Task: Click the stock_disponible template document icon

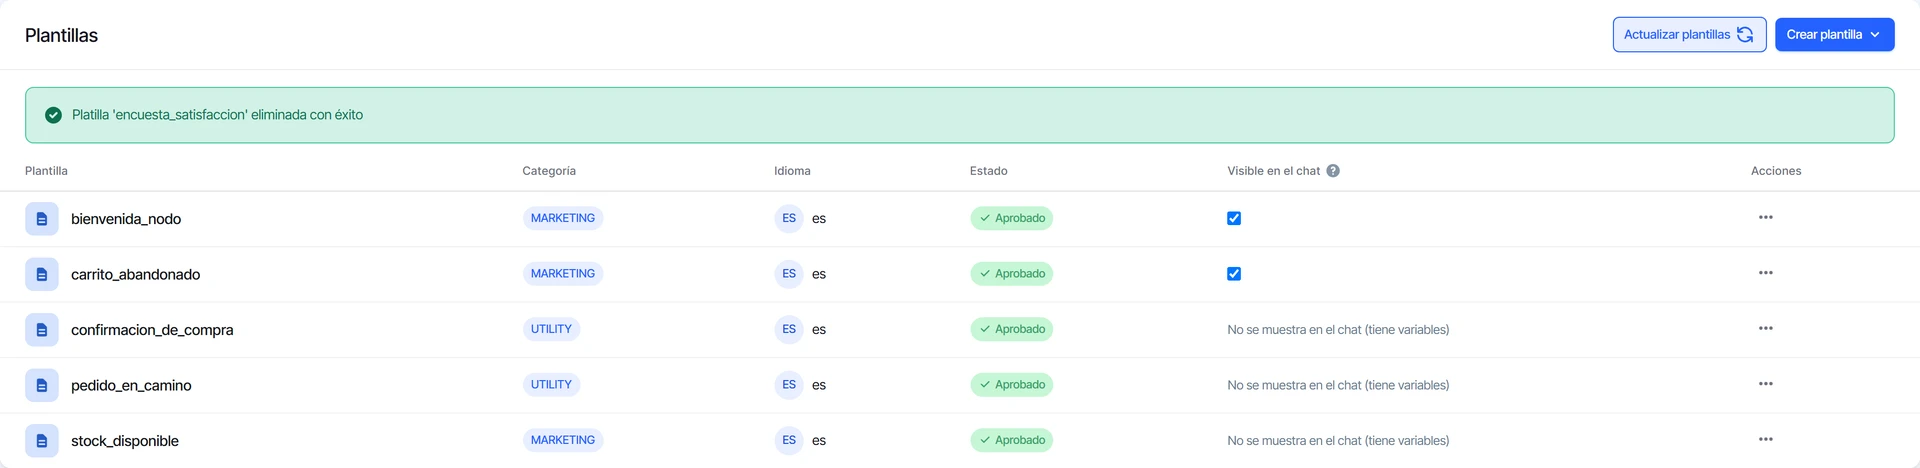Action: coord(42,440)
